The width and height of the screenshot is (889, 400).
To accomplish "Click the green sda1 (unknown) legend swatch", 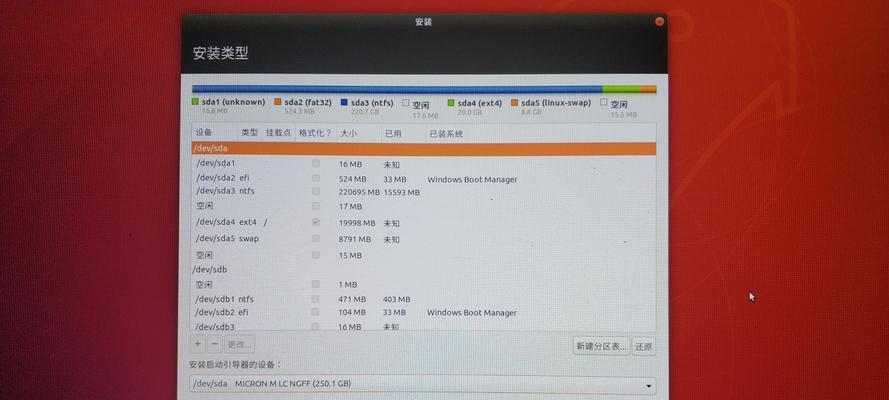I will point(195,102).
